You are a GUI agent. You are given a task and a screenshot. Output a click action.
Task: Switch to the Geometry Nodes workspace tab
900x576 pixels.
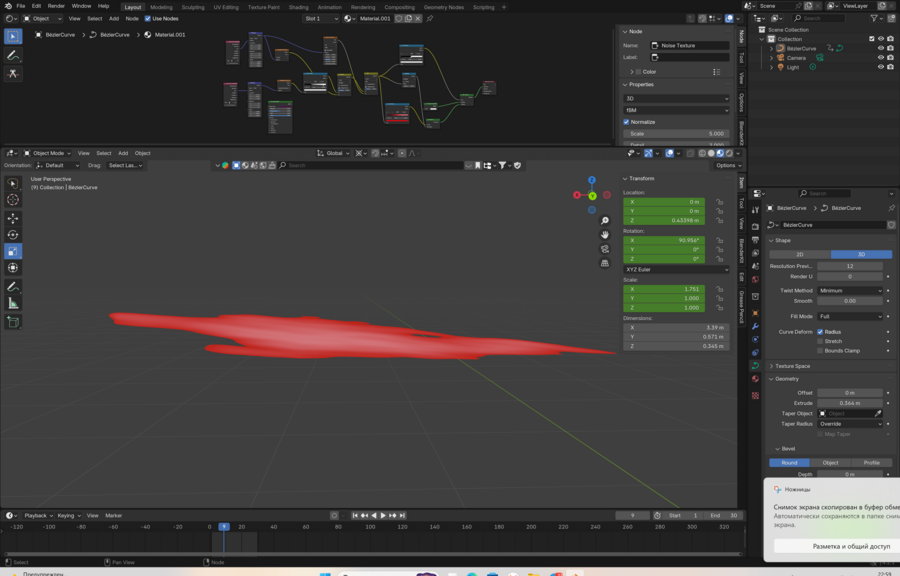[x=443, y=7]
